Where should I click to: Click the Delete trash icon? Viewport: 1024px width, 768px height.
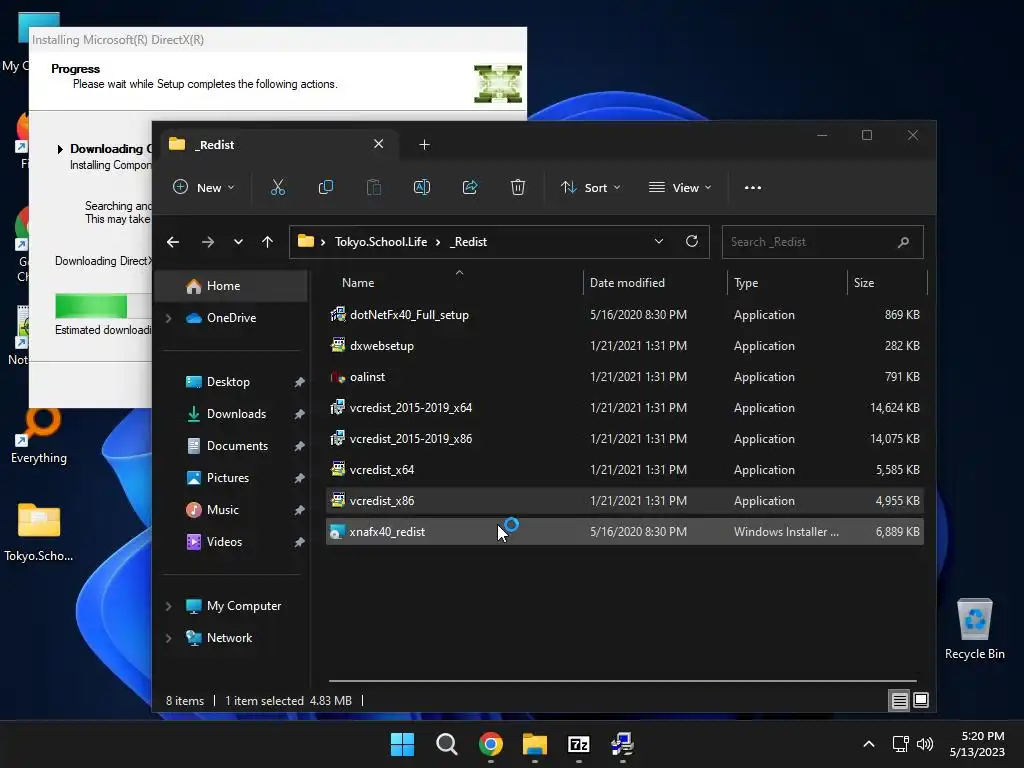tap(518, 187)
